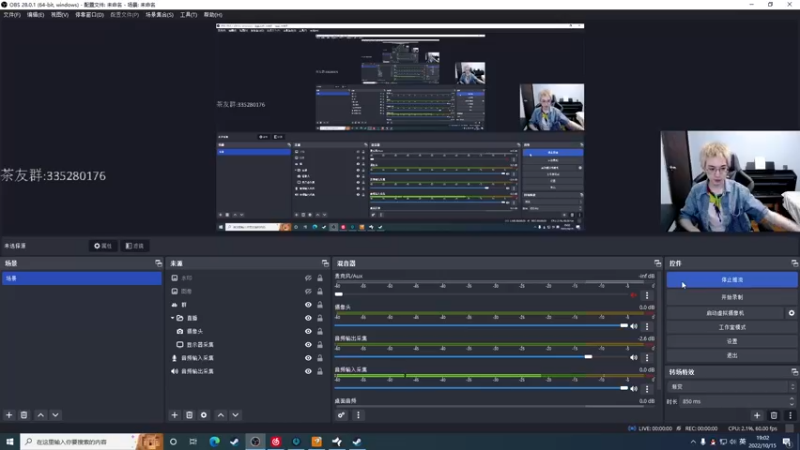800x450 pixels.
Task: Add a new source with plus icon
Action: 174,415
